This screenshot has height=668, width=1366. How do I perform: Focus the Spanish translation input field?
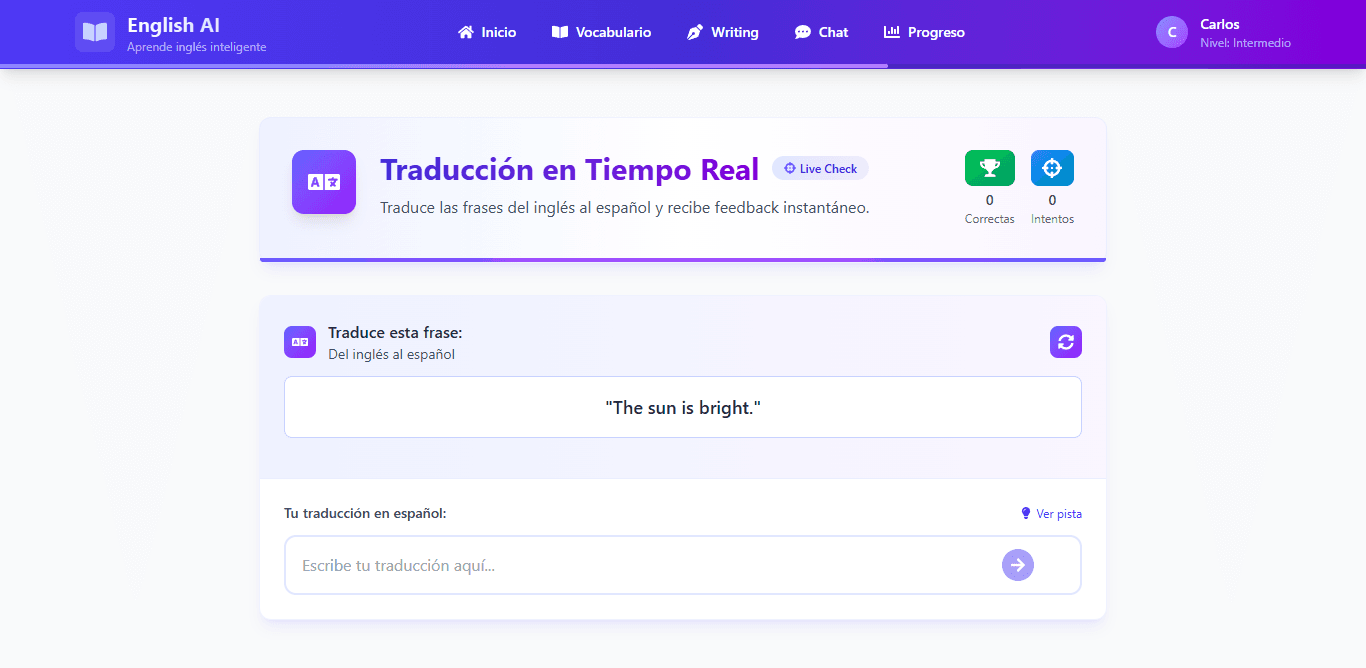tap(640, 565)
